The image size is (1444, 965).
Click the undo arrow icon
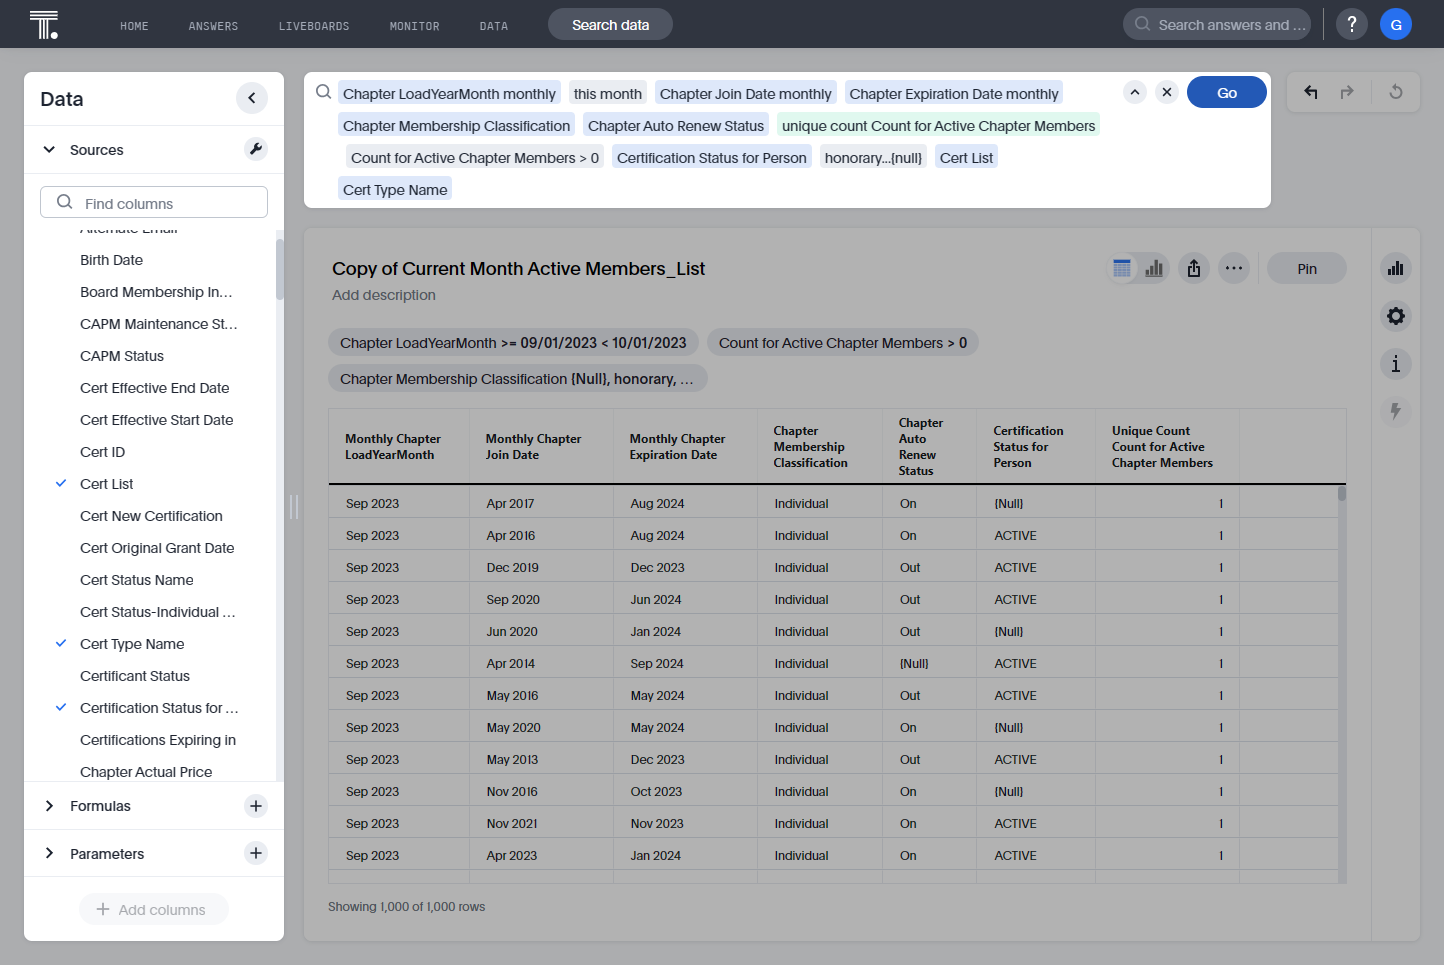pos(1311,92)
